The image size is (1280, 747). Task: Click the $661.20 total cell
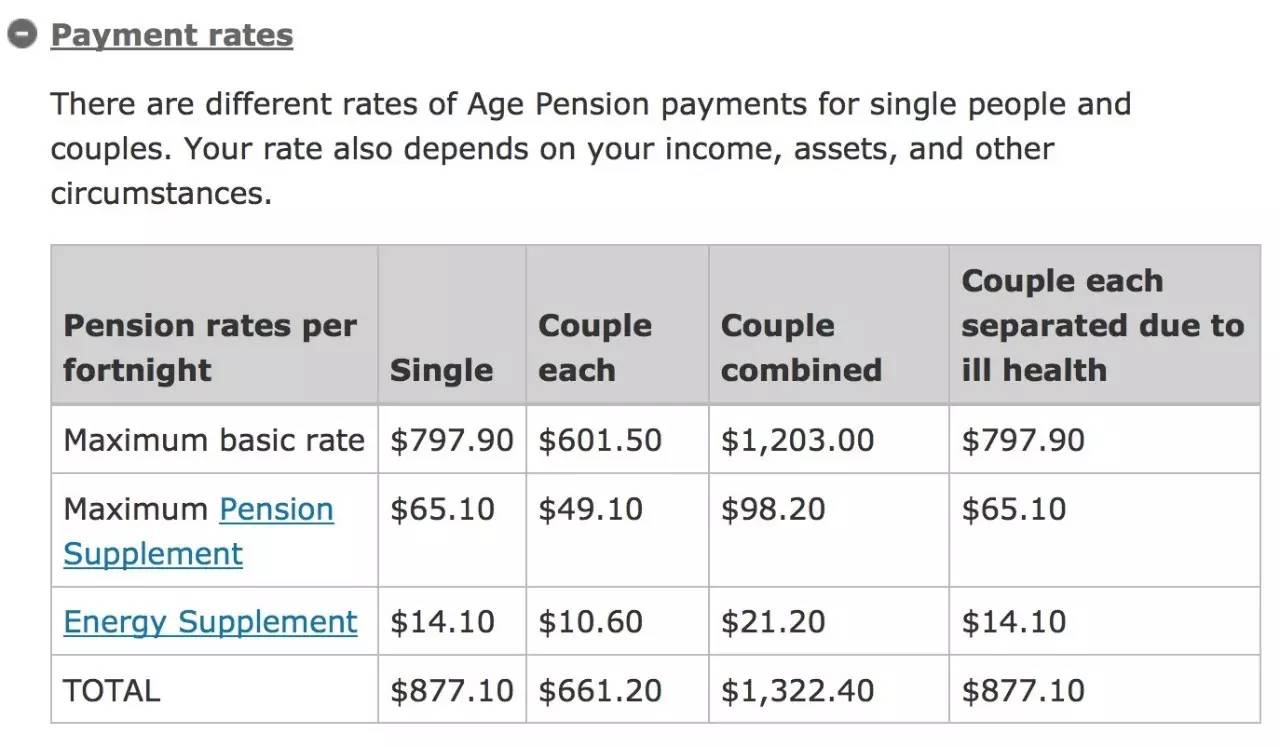[600, 691]
